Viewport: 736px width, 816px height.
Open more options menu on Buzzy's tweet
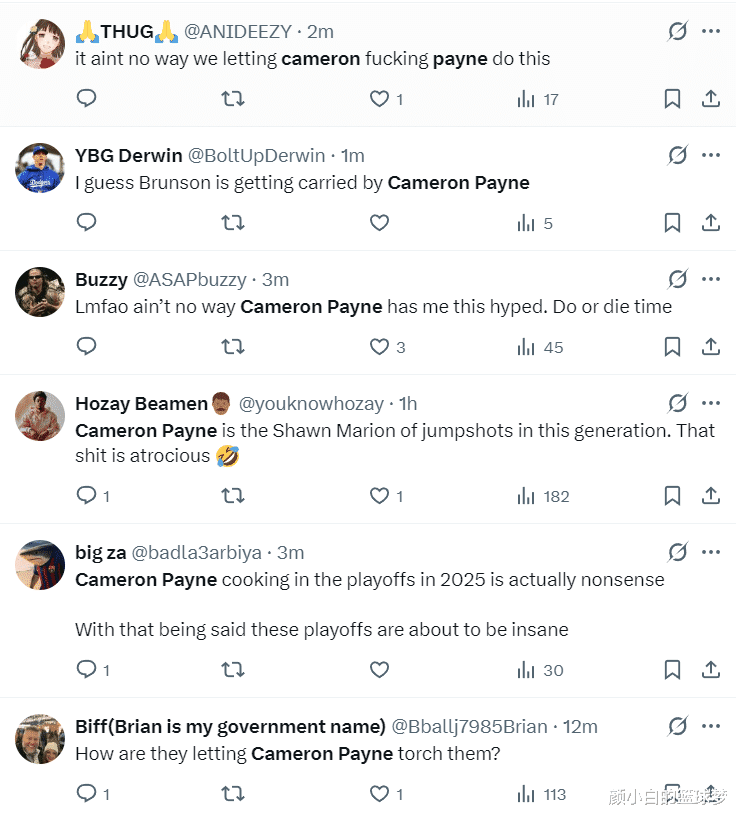(710, 279)
